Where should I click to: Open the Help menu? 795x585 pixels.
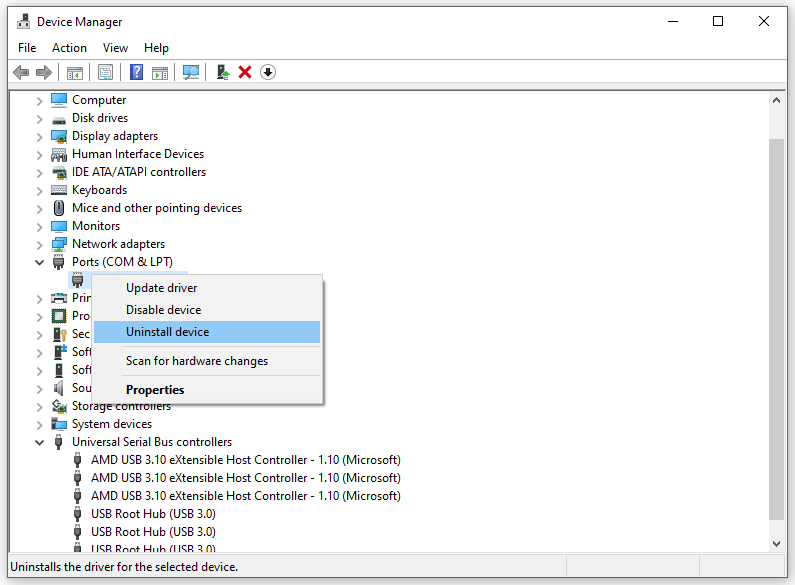[156, 48]
